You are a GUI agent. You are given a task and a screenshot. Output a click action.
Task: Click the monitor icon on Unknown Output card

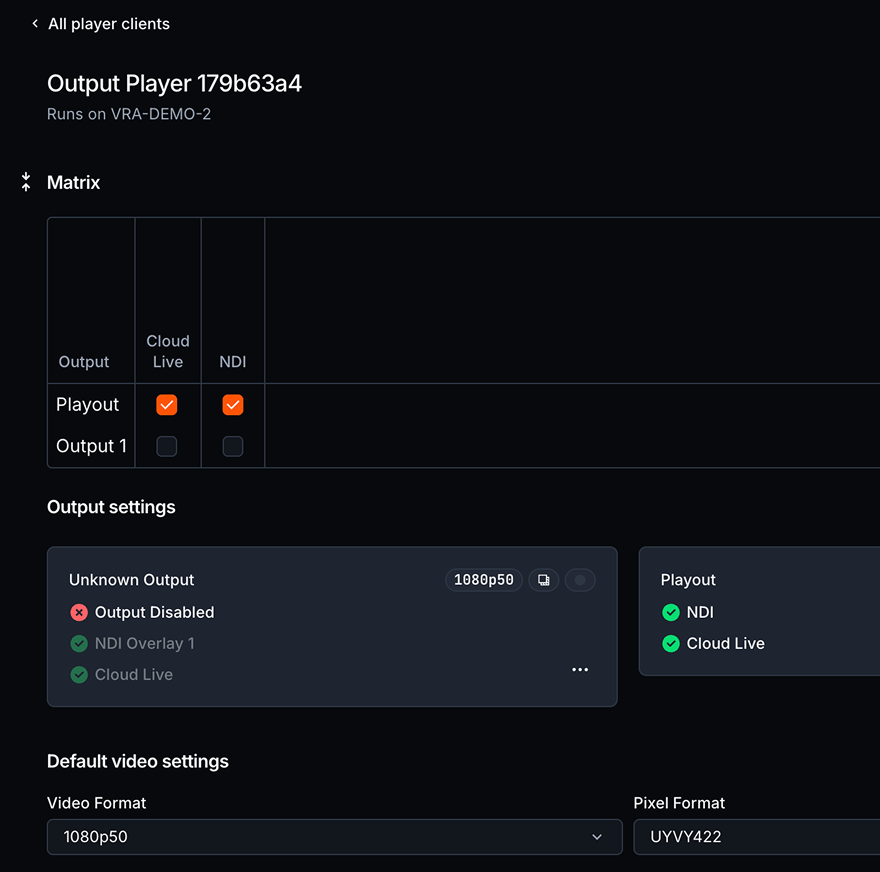pyautogui.click(x=543, y=580)
